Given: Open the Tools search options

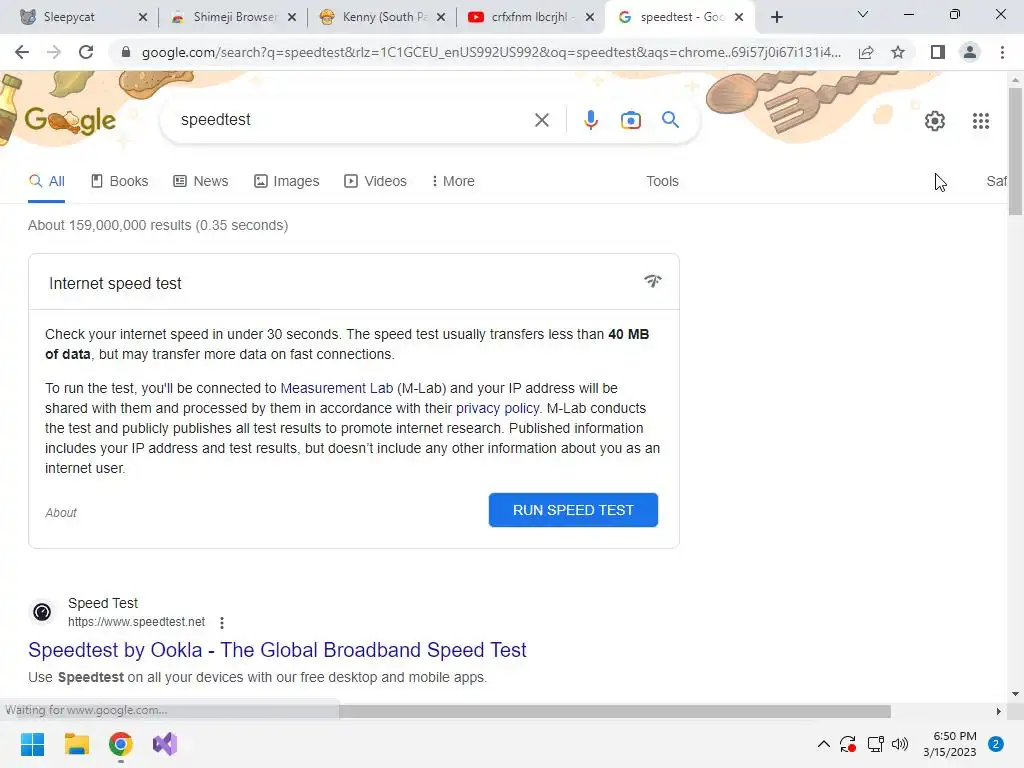Looking at the screenshot, I should [662, 181].
